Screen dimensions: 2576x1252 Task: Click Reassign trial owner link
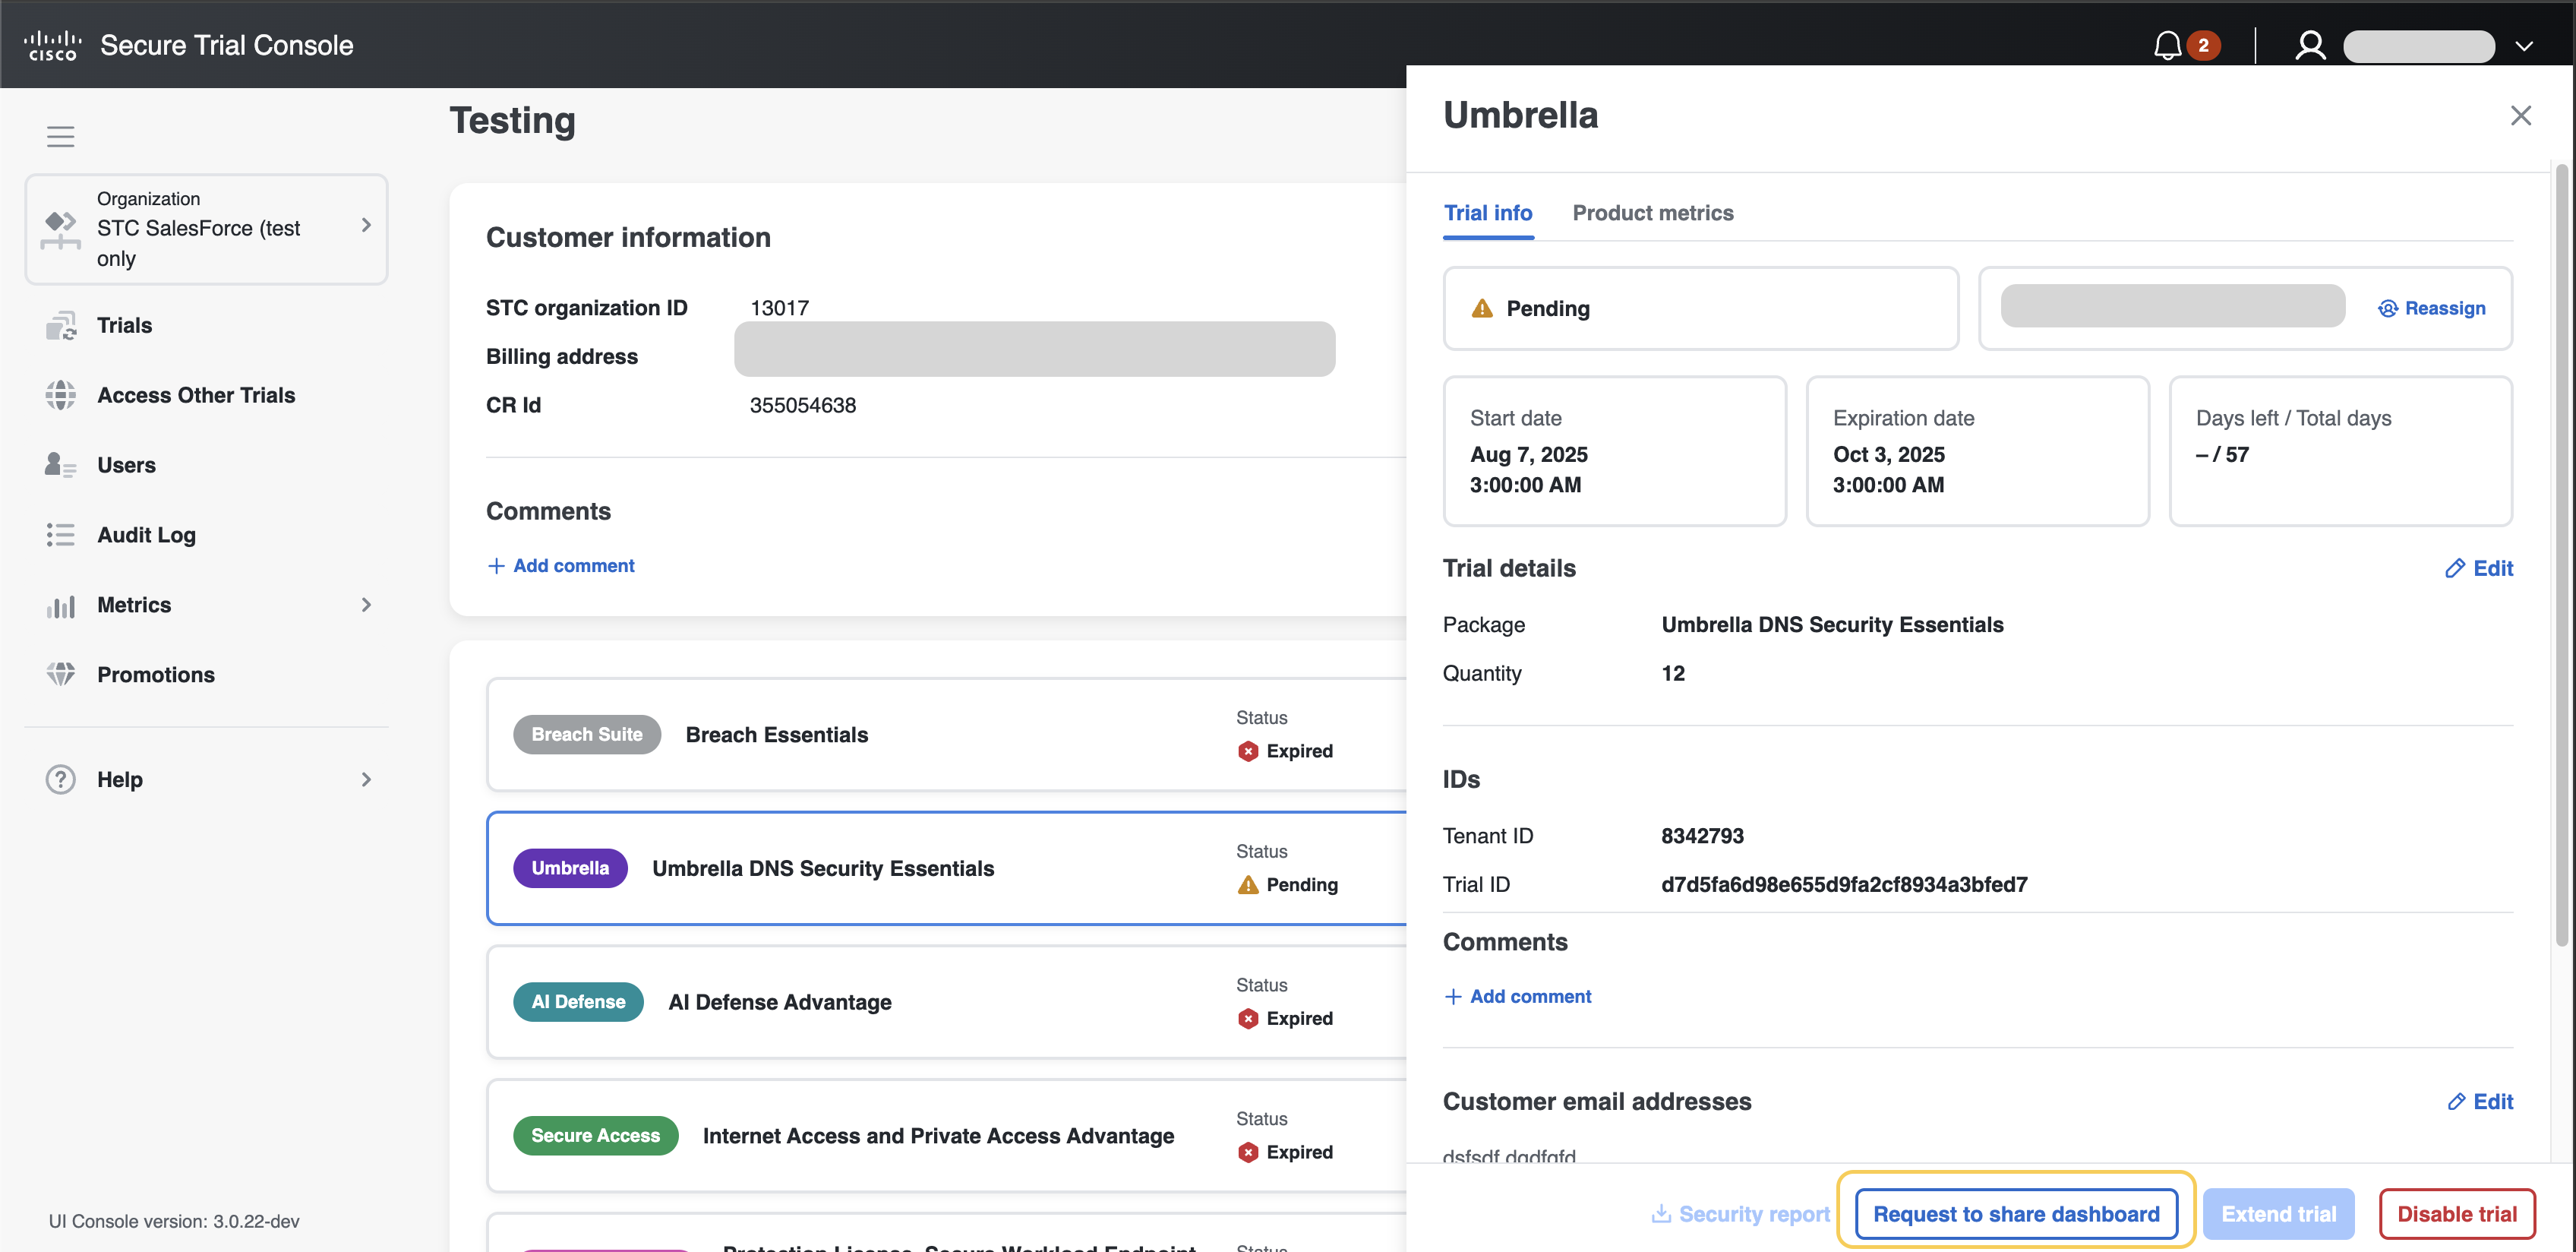coord(2431,308)
